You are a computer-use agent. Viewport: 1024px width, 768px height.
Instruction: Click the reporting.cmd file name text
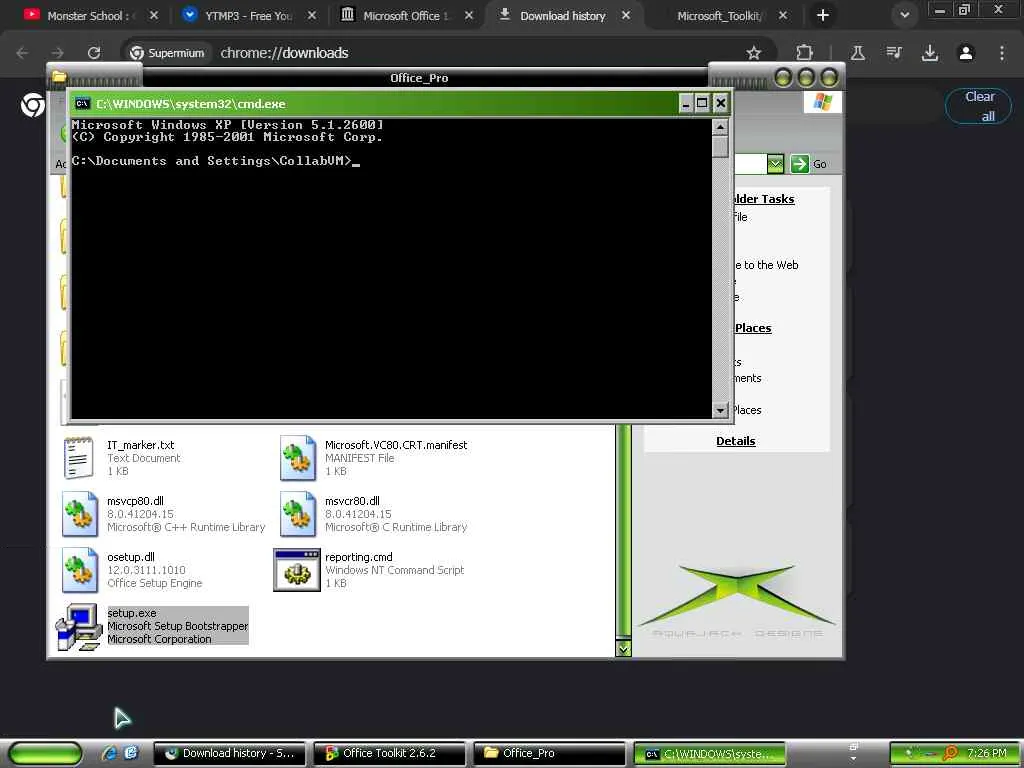coord(359,557)
